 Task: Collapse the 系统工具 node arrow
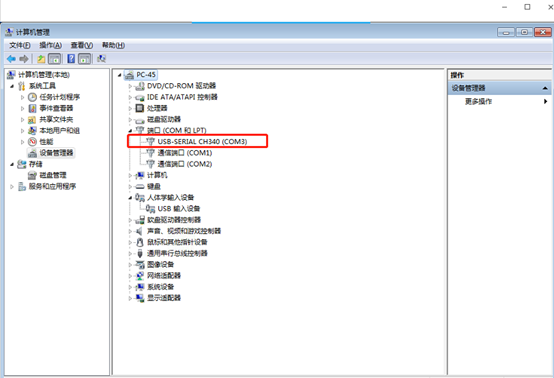tap(12, 86)
